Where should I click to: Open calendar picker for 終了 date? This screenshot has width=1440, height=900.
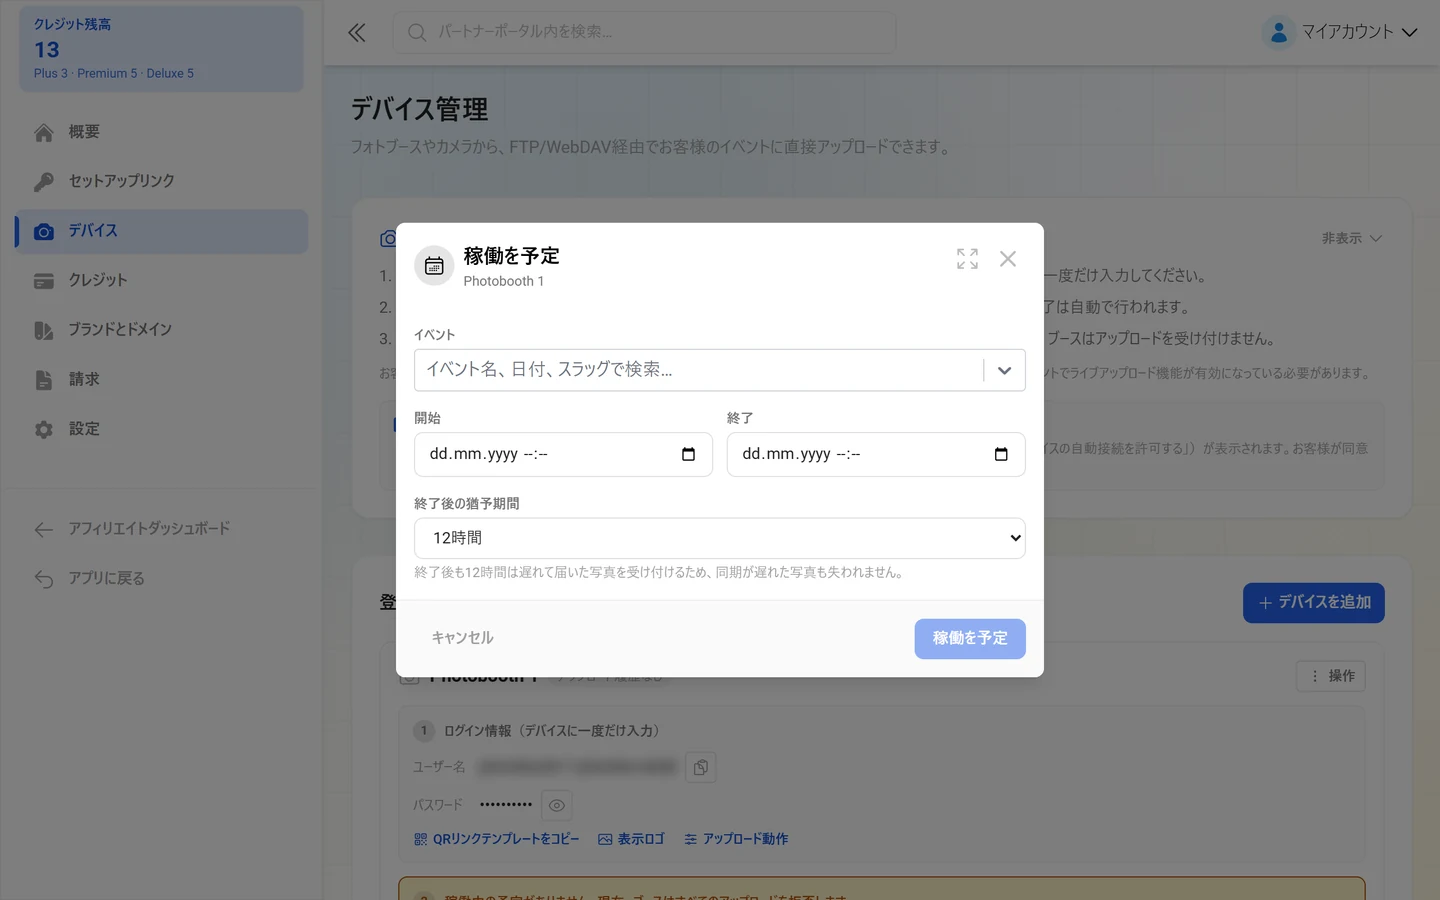(x=1001, y=454)
